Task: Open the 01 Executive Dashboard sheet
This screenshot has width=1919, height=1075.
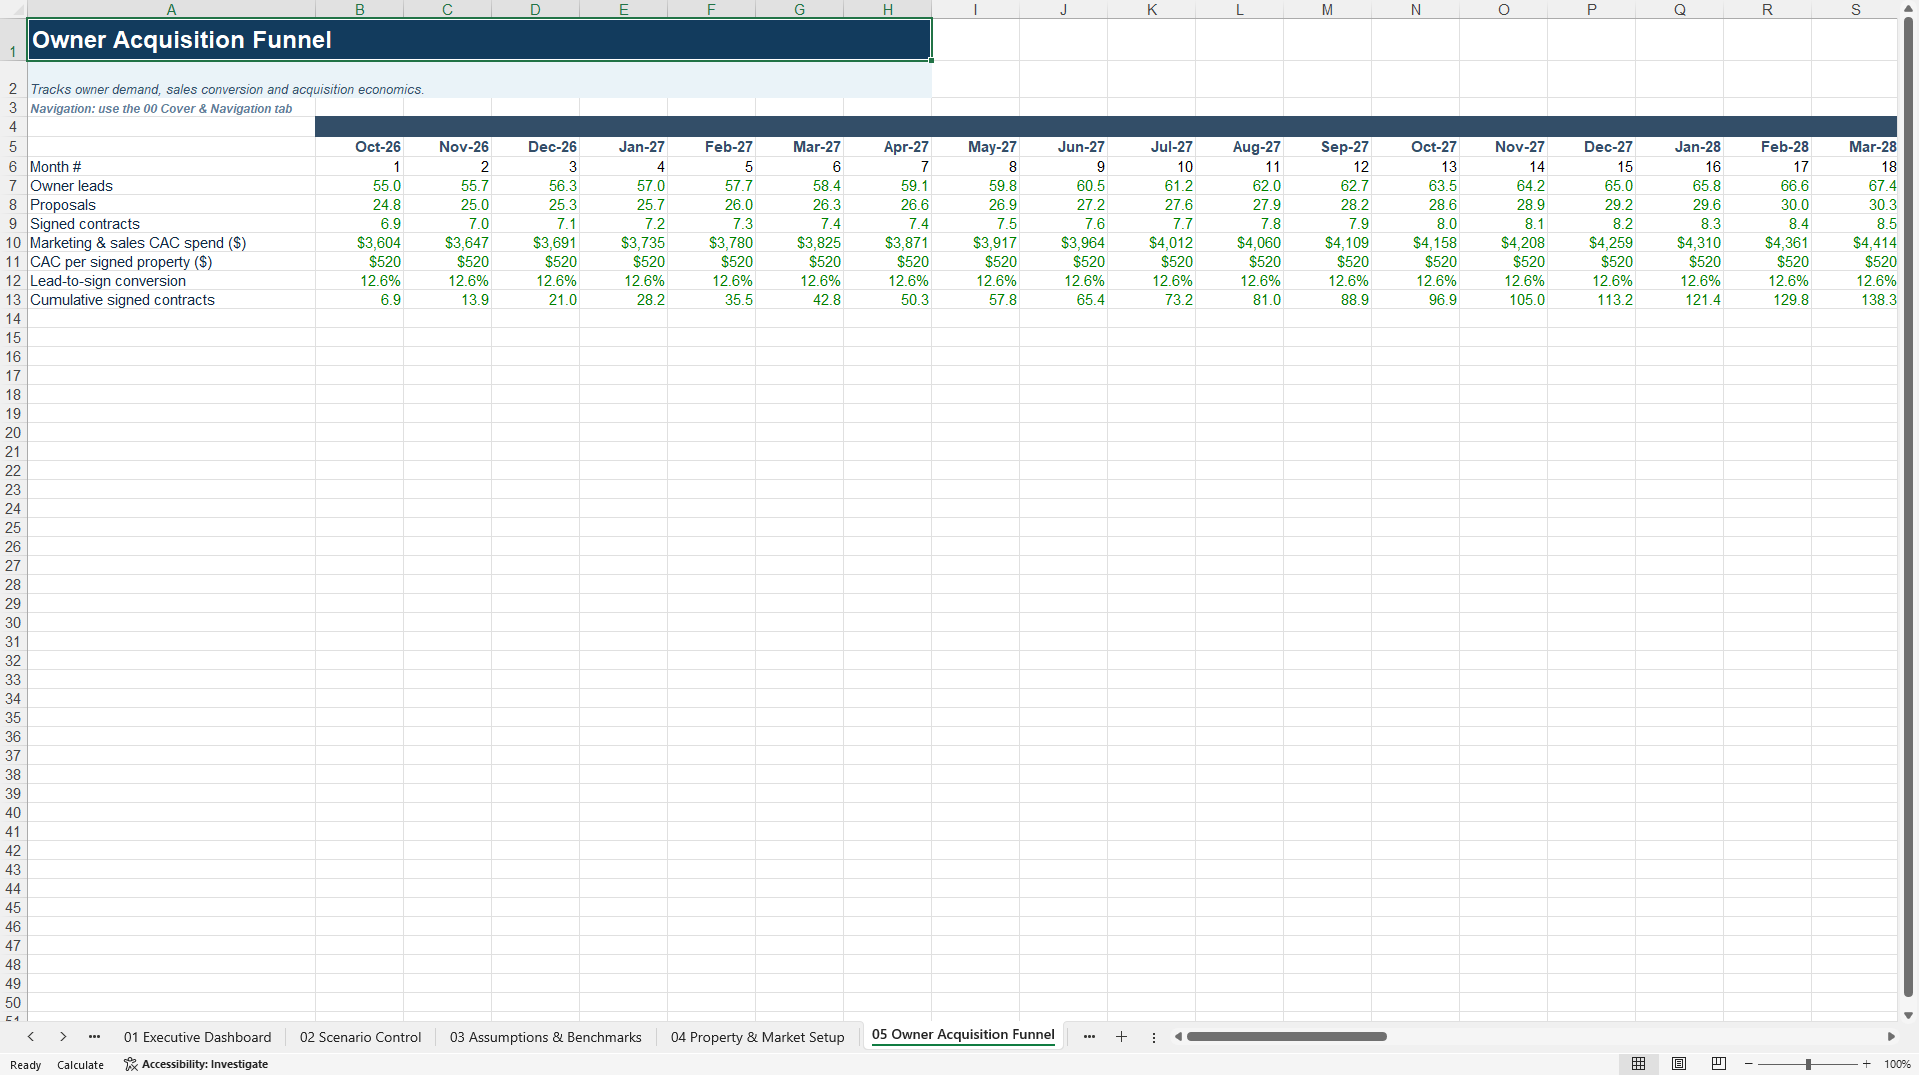Action: click(x=197, y=1037)
